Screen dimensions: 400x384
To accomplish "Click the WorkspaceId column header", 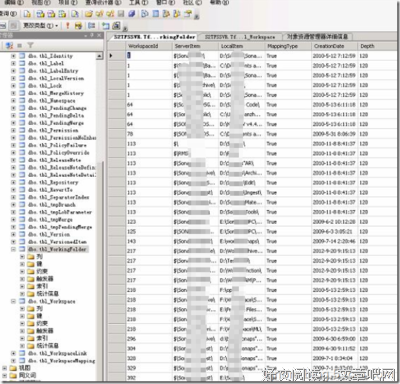I will click(x=149, y=46).
